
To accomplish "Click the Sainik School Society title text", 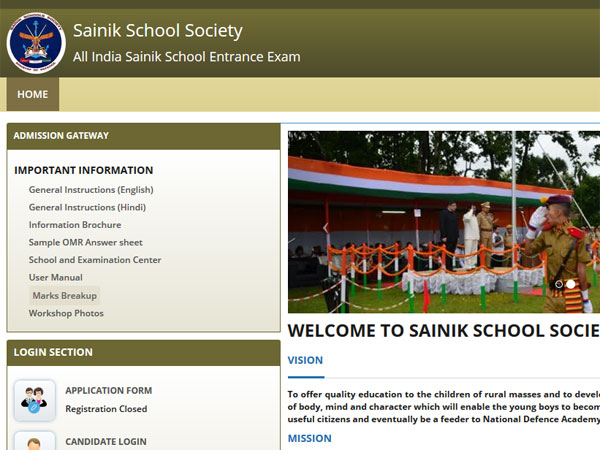I will (x=157, y=31).
